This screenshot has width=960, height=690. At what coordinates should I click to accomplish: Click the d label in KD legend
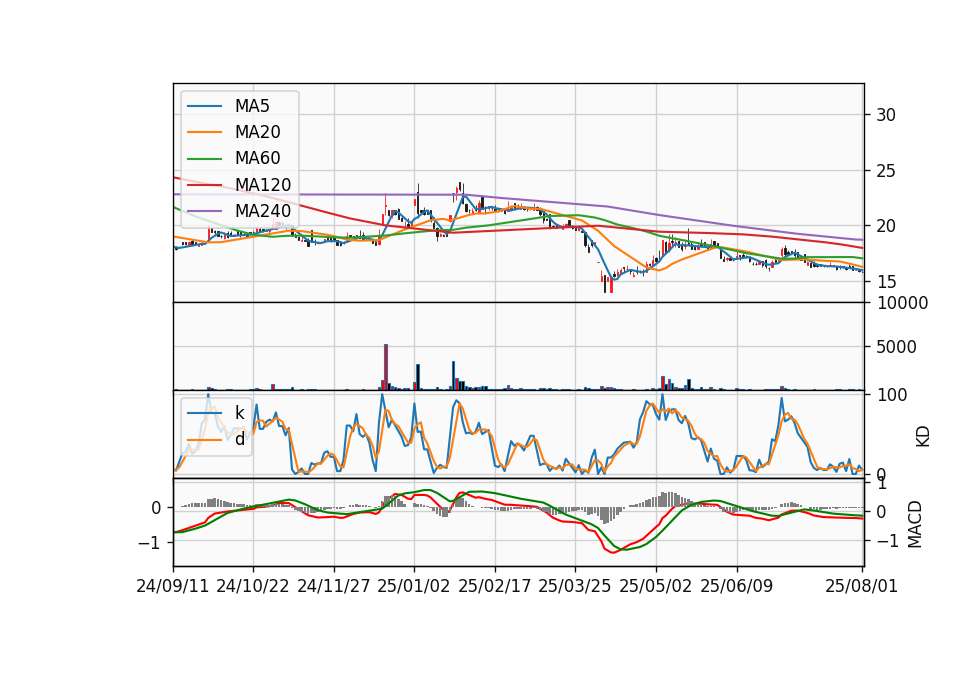tap(240, 439)
